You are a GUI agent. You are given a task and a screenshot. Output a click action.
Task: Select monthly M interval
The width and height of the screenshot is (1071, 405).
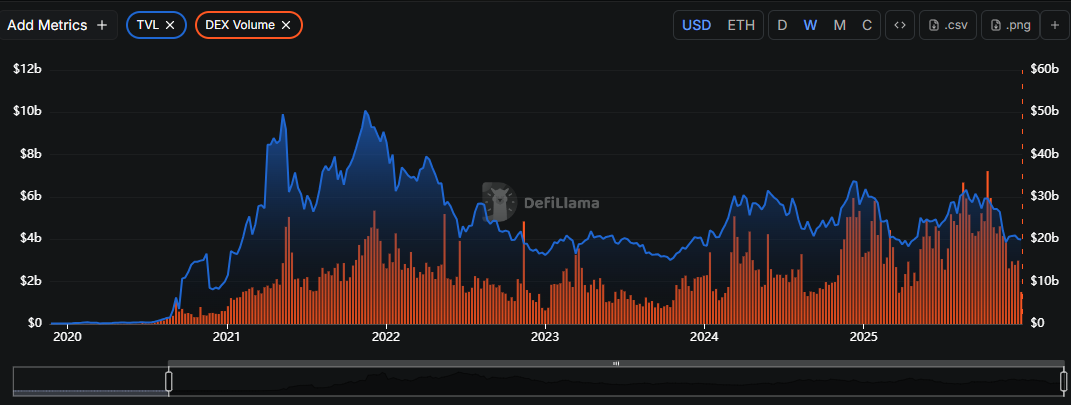(x=839, y=25)
